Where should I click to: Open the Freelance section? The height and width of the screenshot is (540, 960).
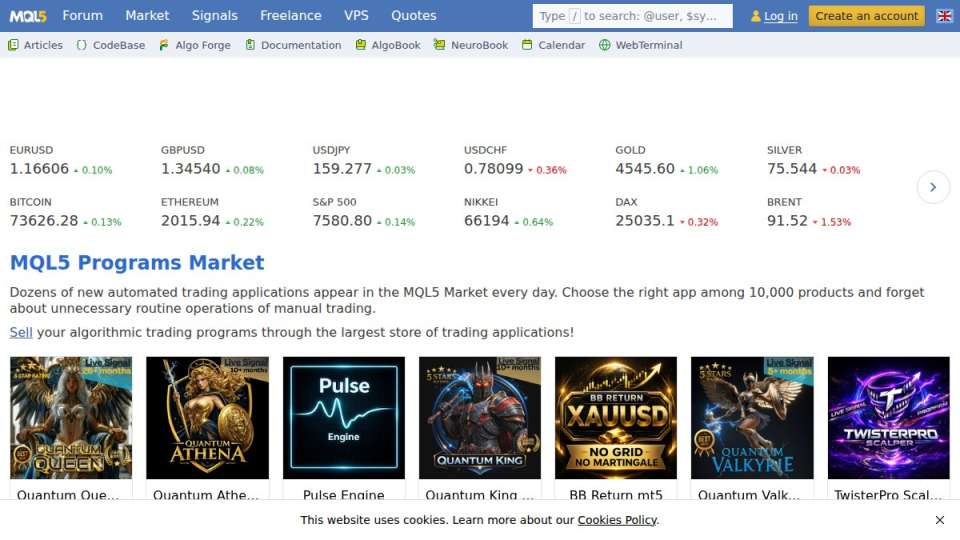[290, 16]
